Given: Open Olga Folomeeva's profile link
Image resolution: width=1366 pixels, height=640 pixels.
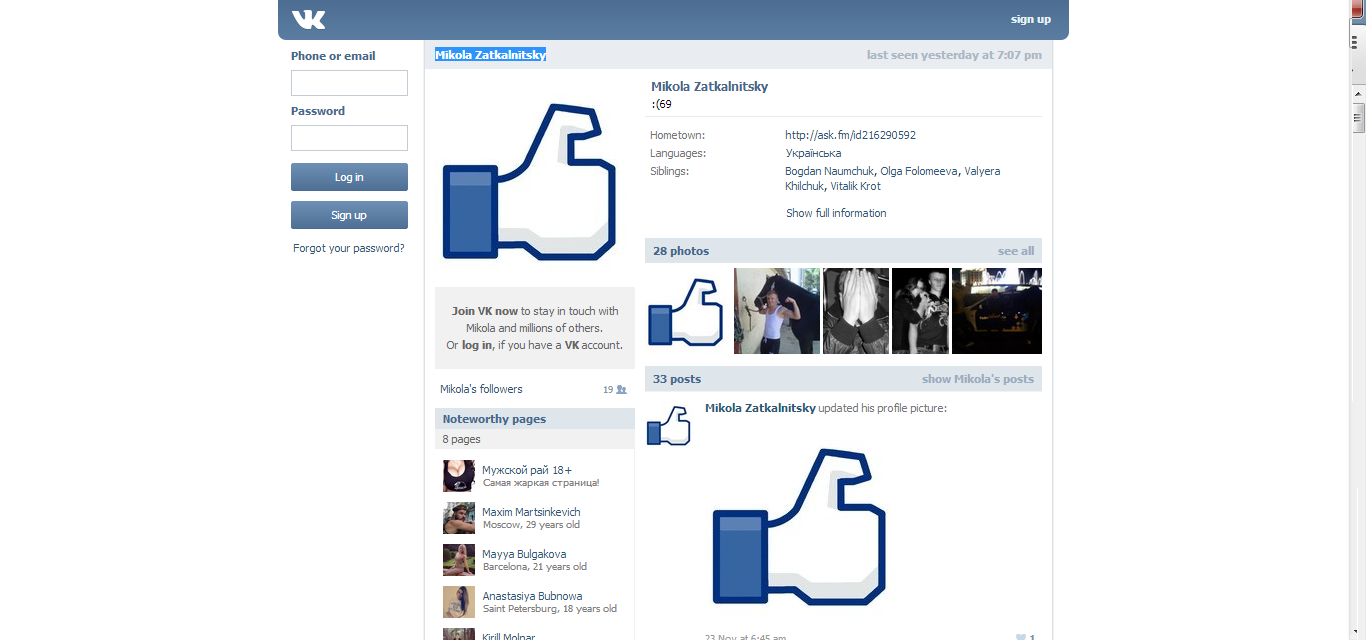Looking at the screenshot, I should pos(919,171).
